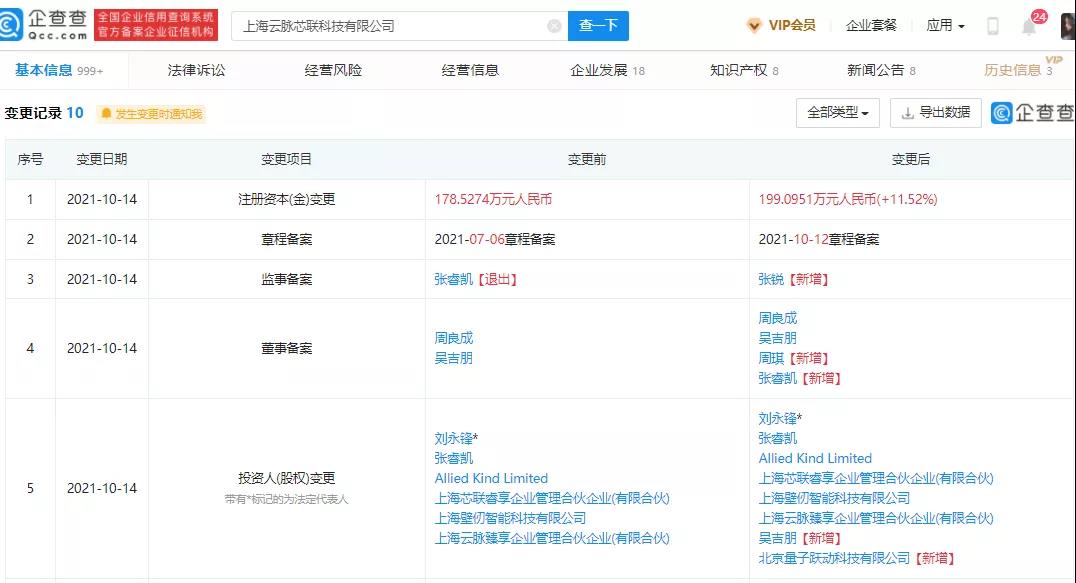This screenshot has width=1076, height=583.
Task: Click the 变更后 column header
Action: pyautogui.click(x=911, y=159)
